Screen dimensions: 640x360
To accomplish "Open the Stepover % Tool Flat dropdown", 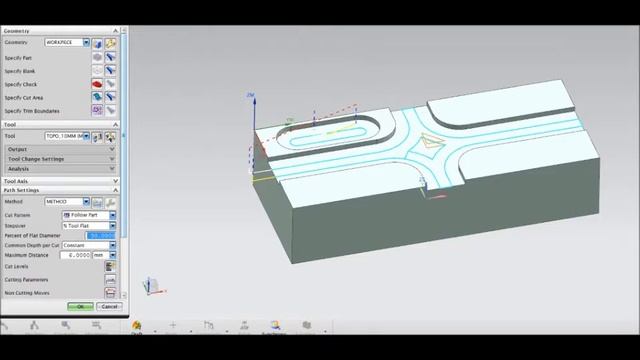I will 113,226.
